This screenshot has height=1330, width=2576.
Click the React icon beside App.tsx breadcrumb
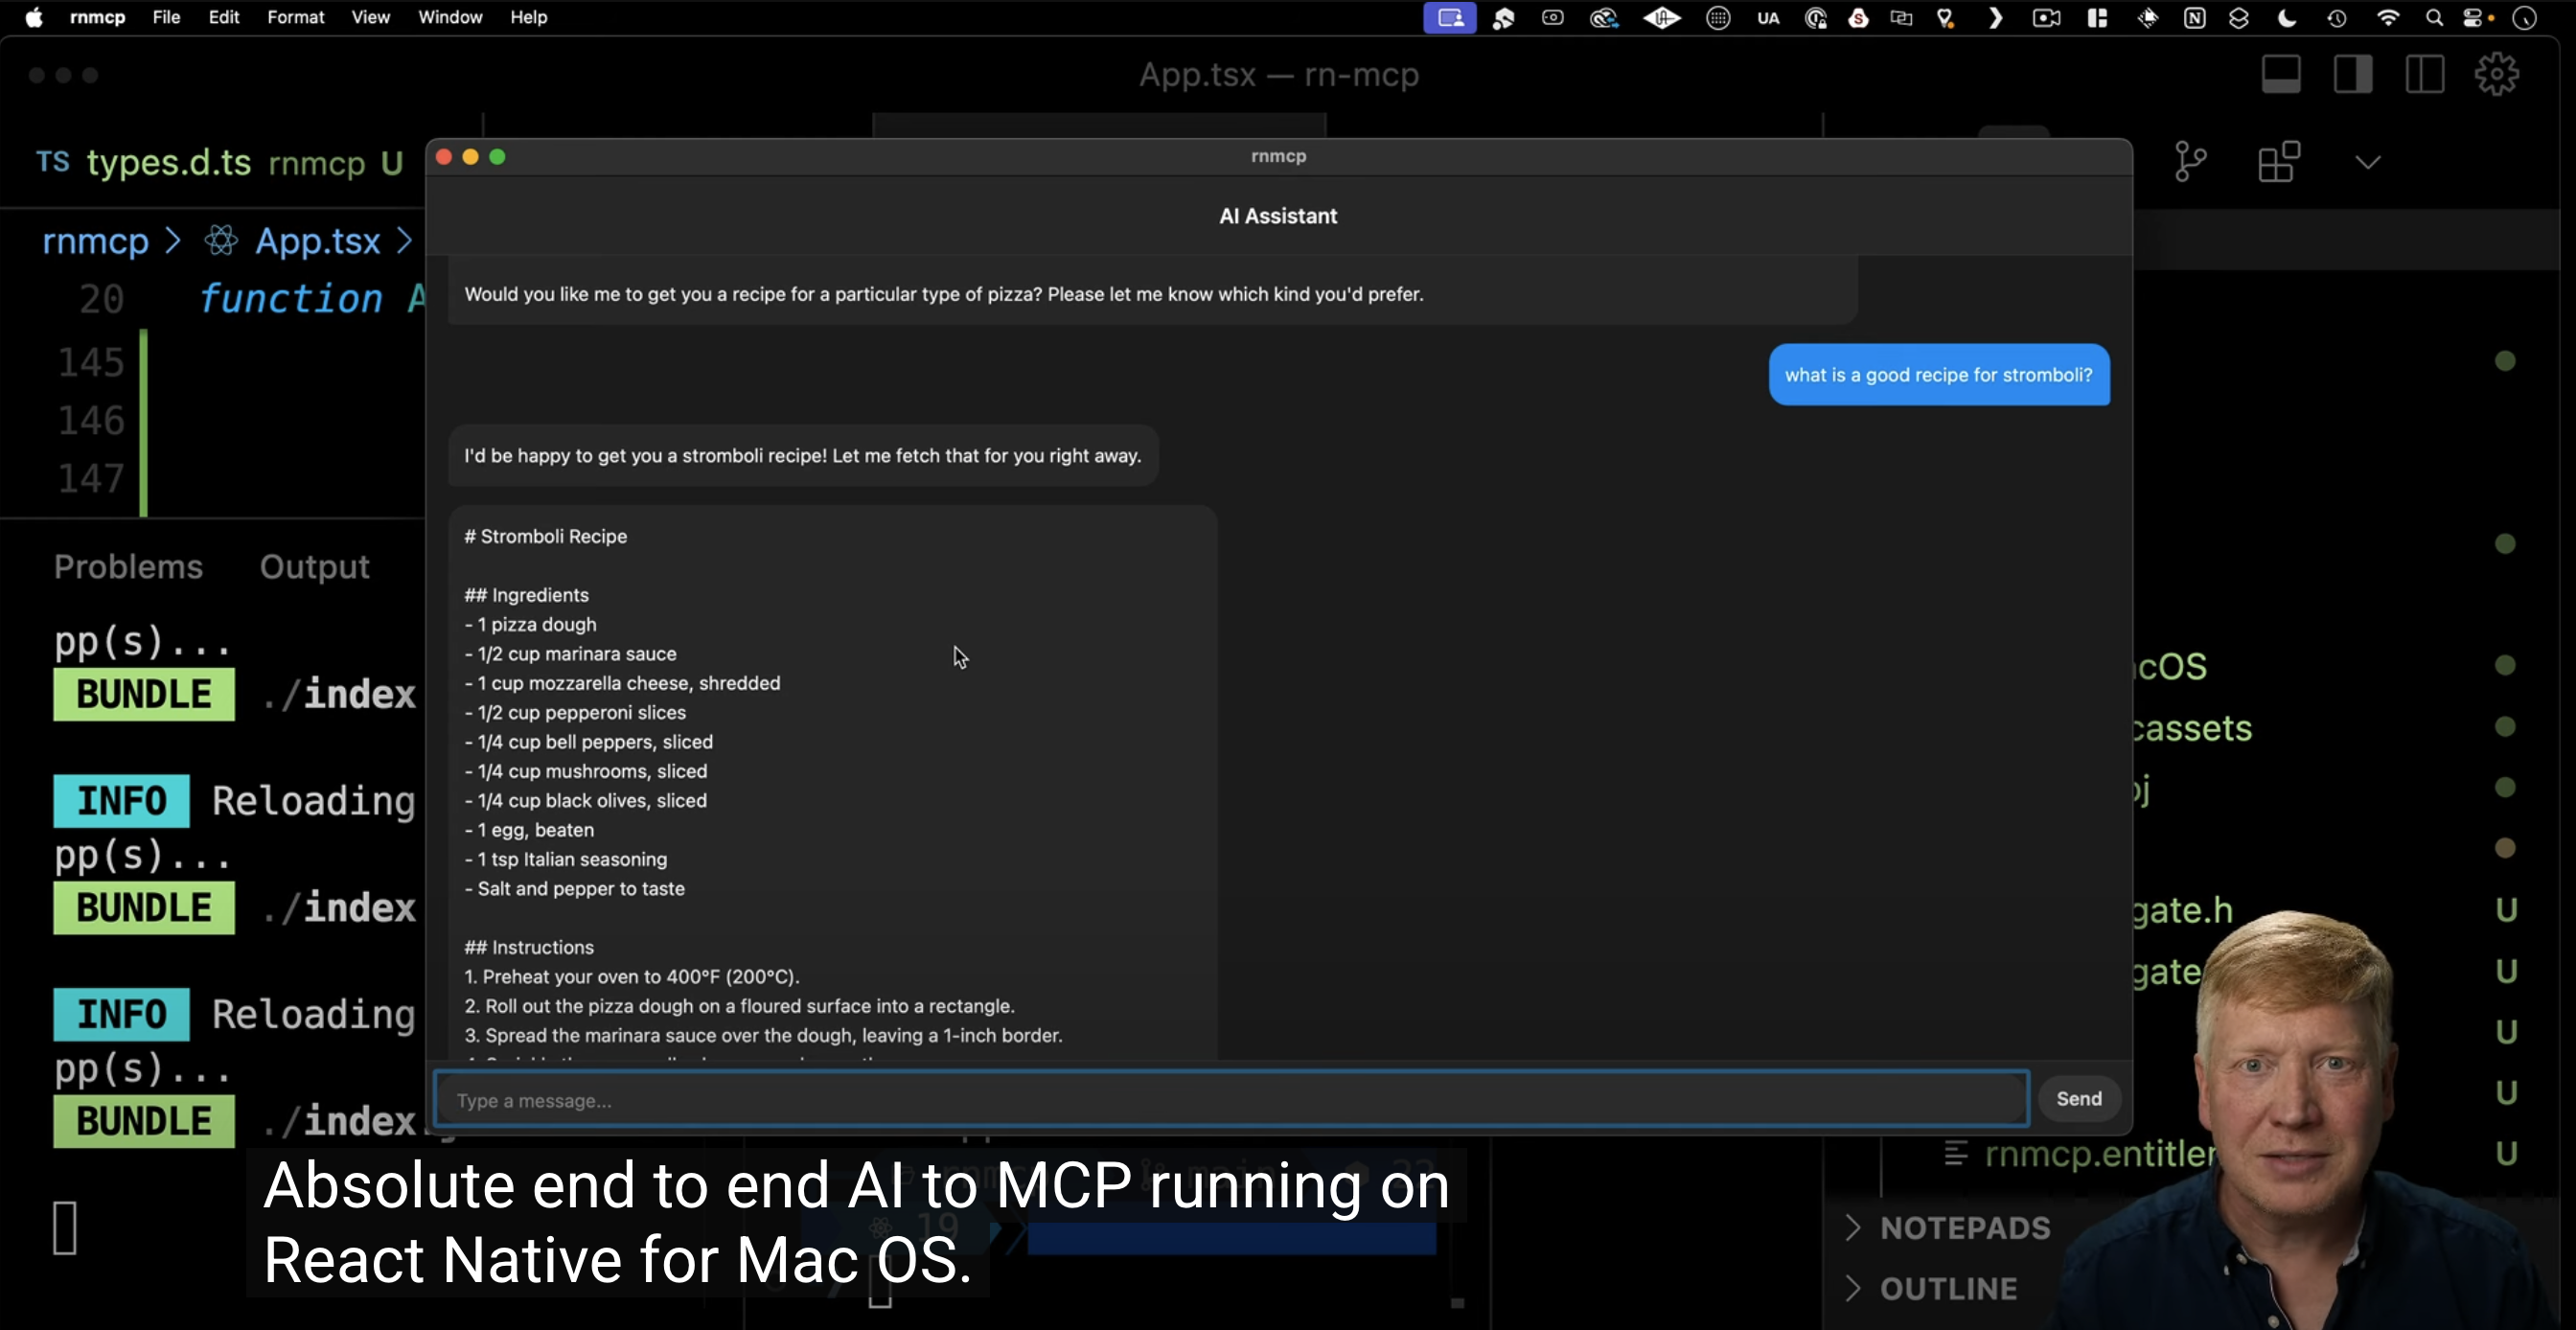point(221,240)
